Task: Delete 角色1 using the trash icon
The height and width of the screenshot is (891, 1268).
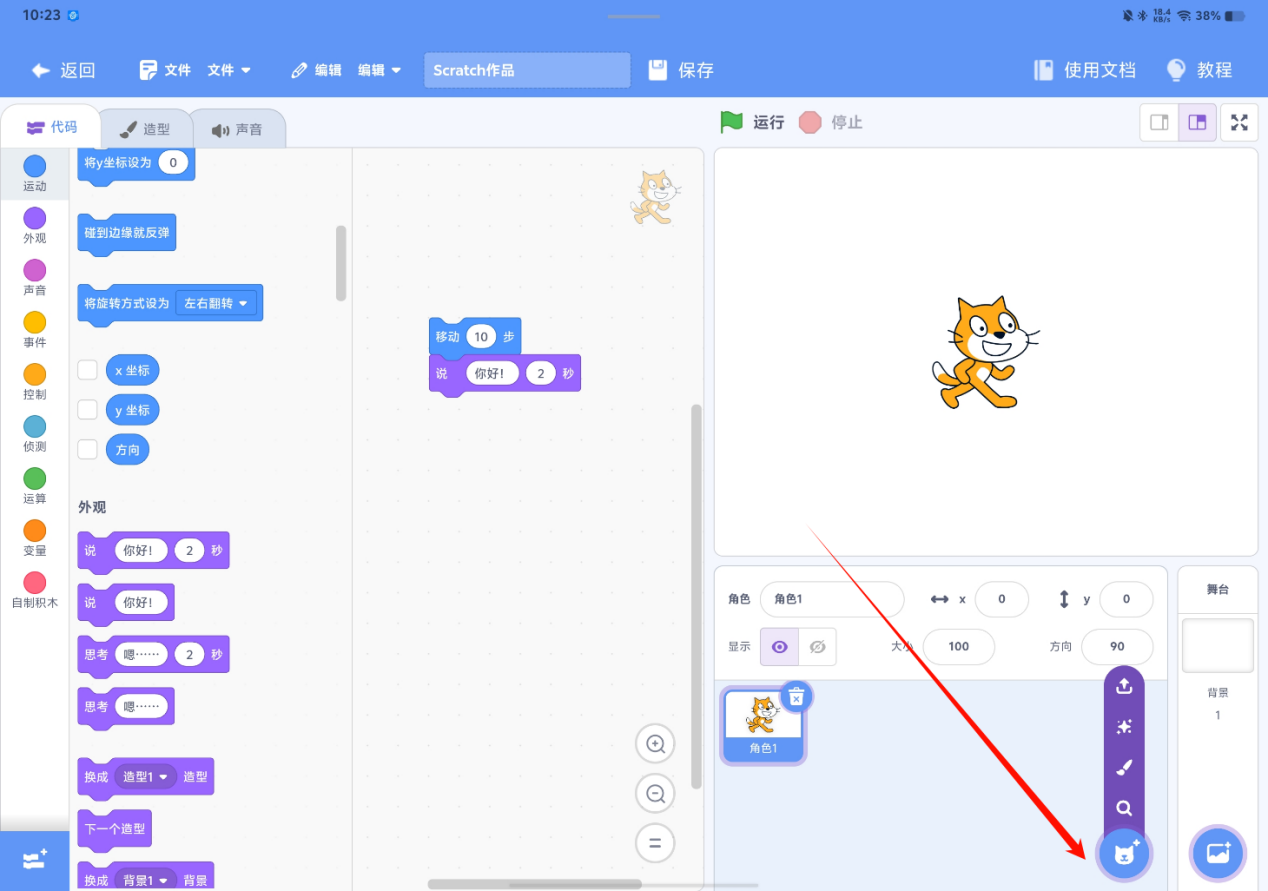Action: point(796,697)
